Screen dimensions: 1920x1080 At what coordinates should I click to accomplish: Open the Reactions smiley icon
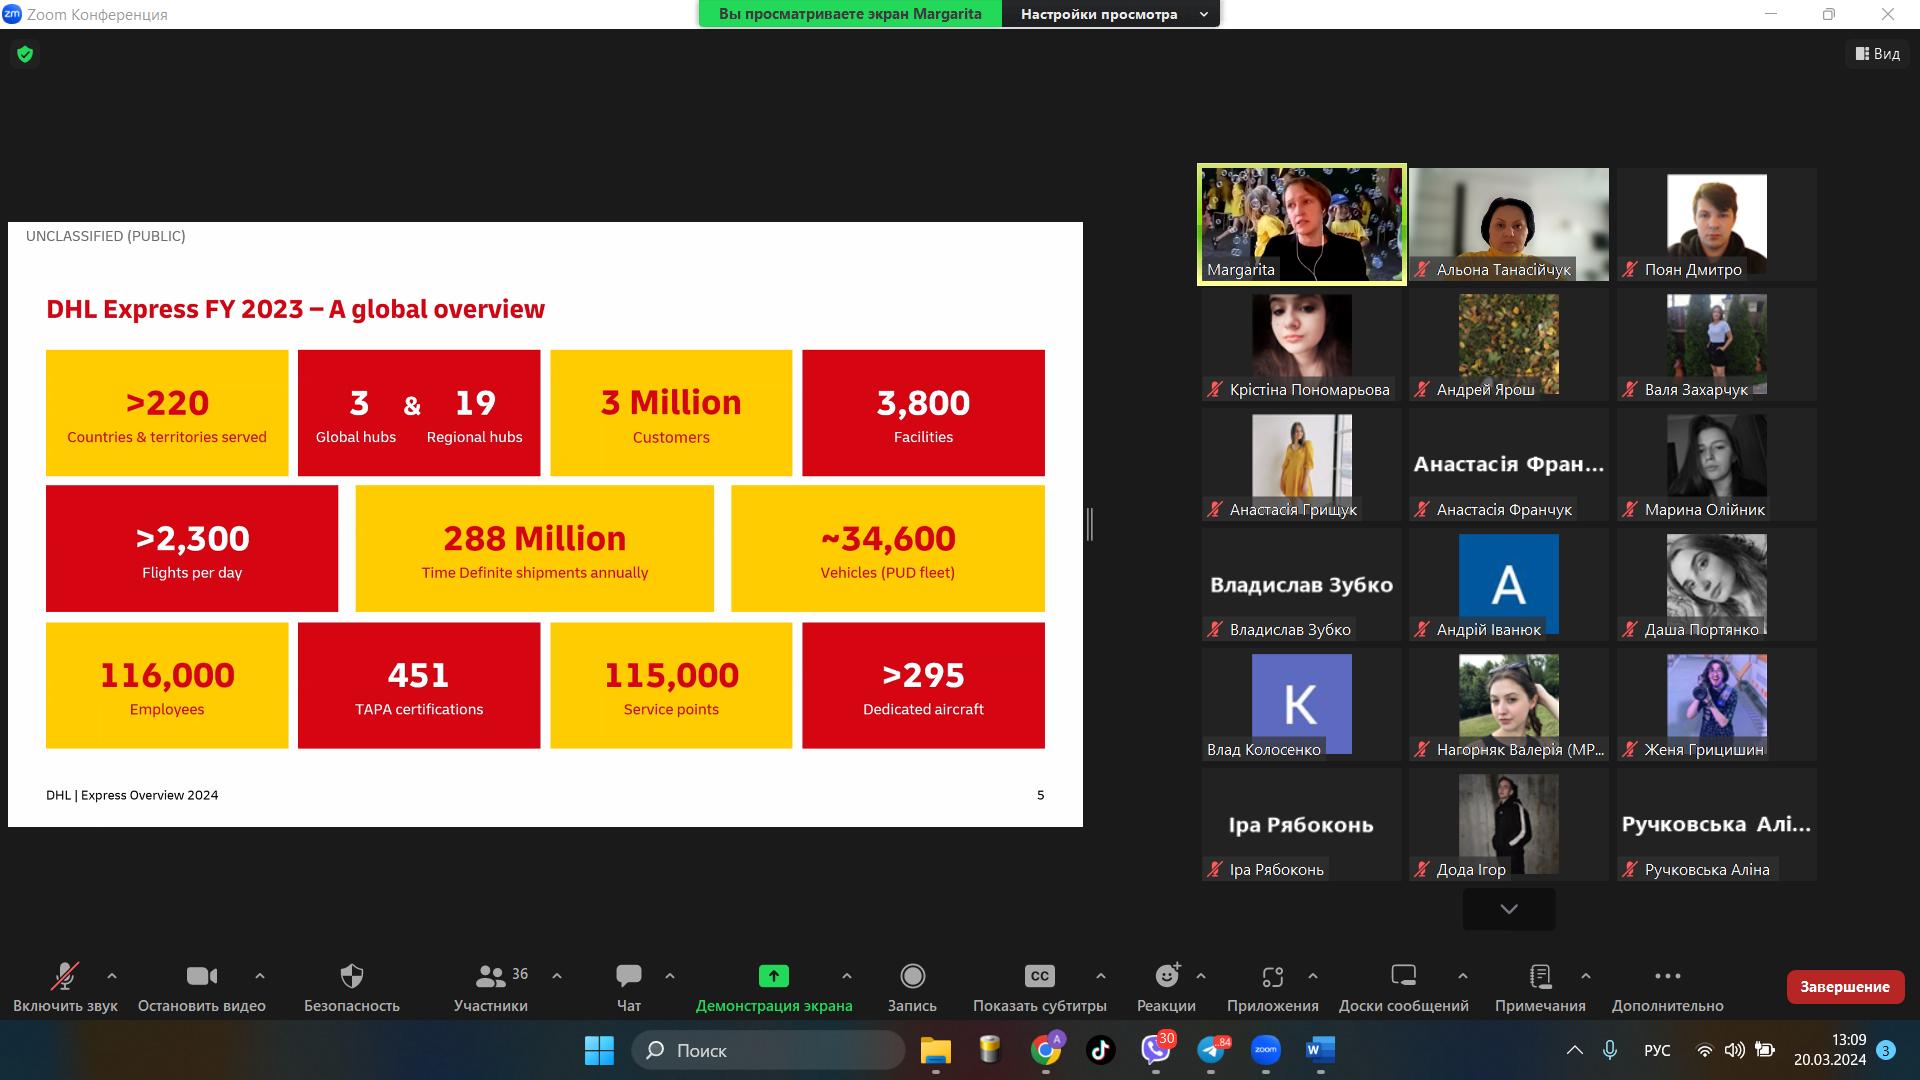1166,976
